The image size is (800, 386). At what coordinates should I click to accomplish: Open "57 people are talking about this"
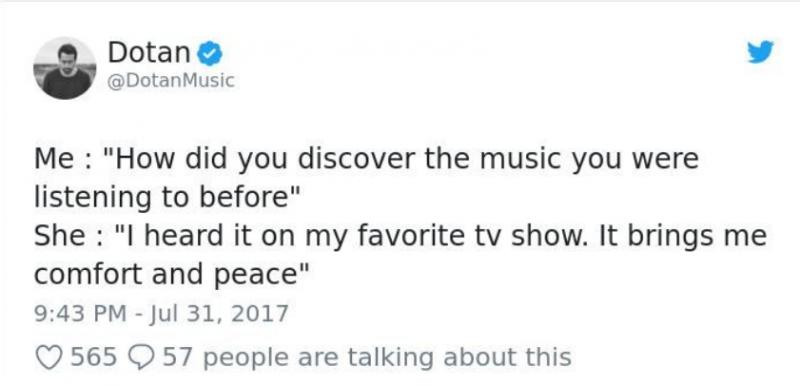coord(367,357)
